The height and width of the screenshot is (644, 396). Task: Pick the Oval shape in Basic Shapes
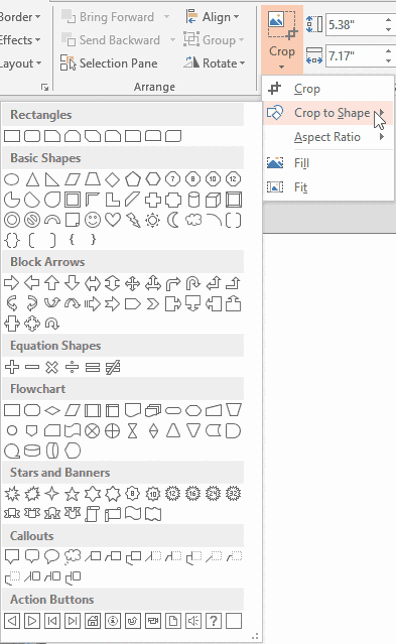(x=12, y=179)
